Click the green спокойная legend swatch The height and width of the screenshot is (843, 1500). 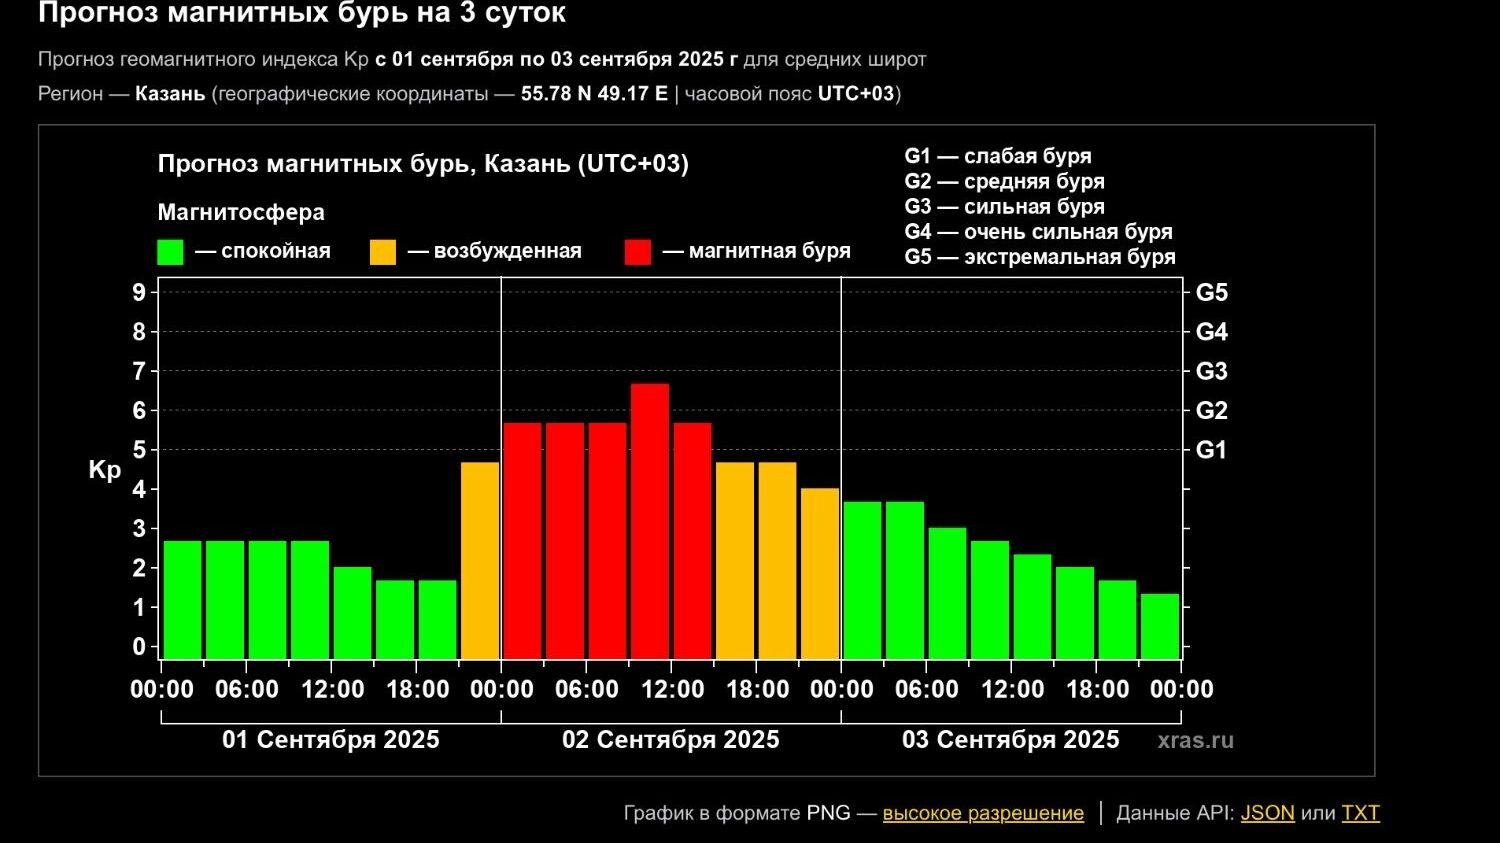[x=171, y=252]
